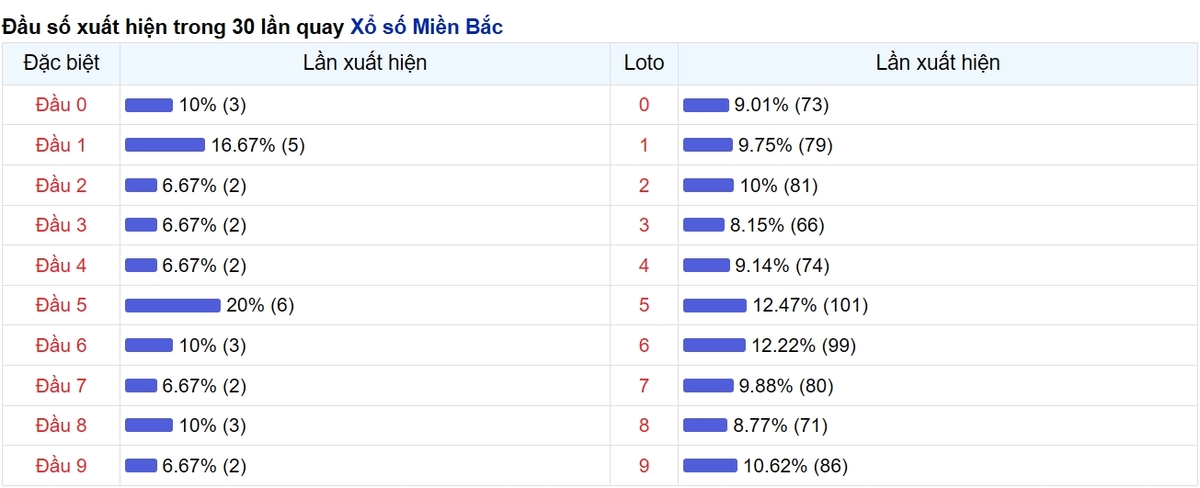Click the 10.62% (86) value text
1200x488 pixels.
coord(796,465)
